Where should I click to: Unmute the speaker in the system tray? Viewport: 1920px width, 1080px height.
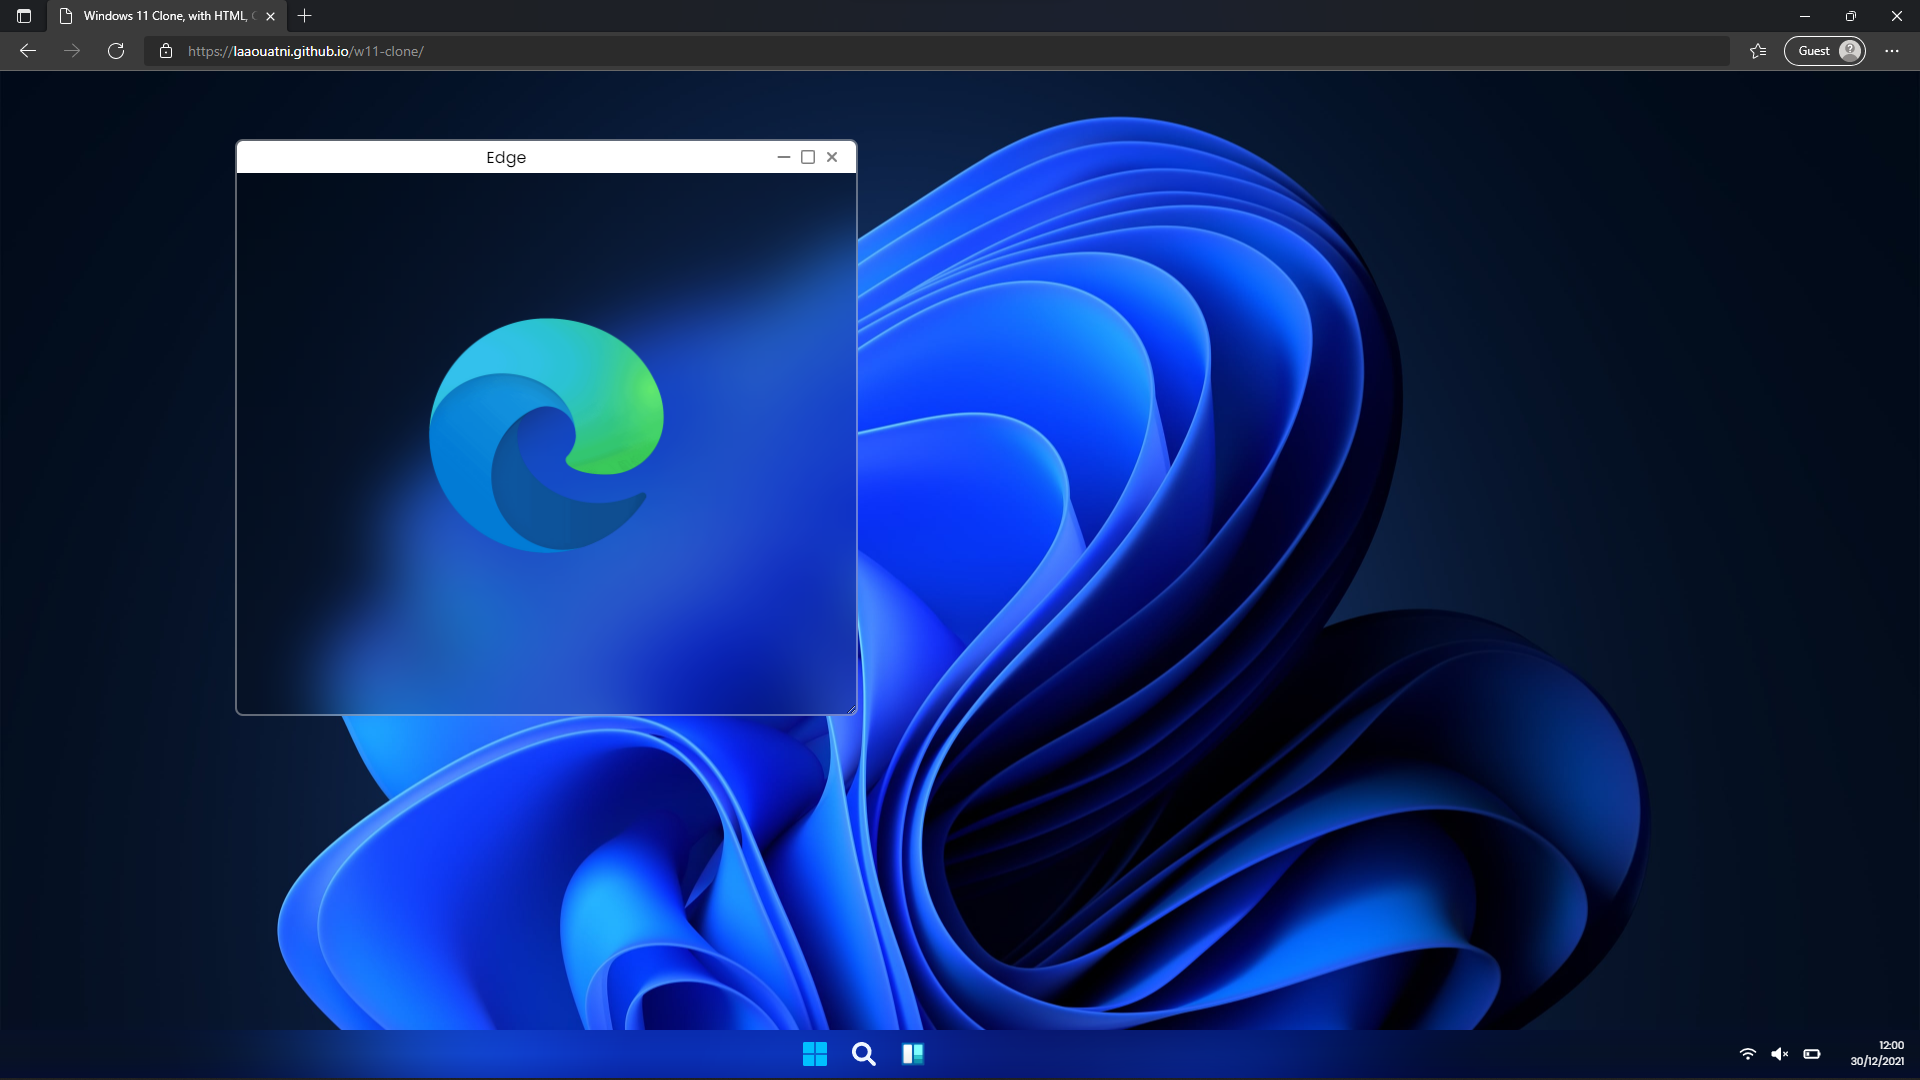(1780, 1053)
